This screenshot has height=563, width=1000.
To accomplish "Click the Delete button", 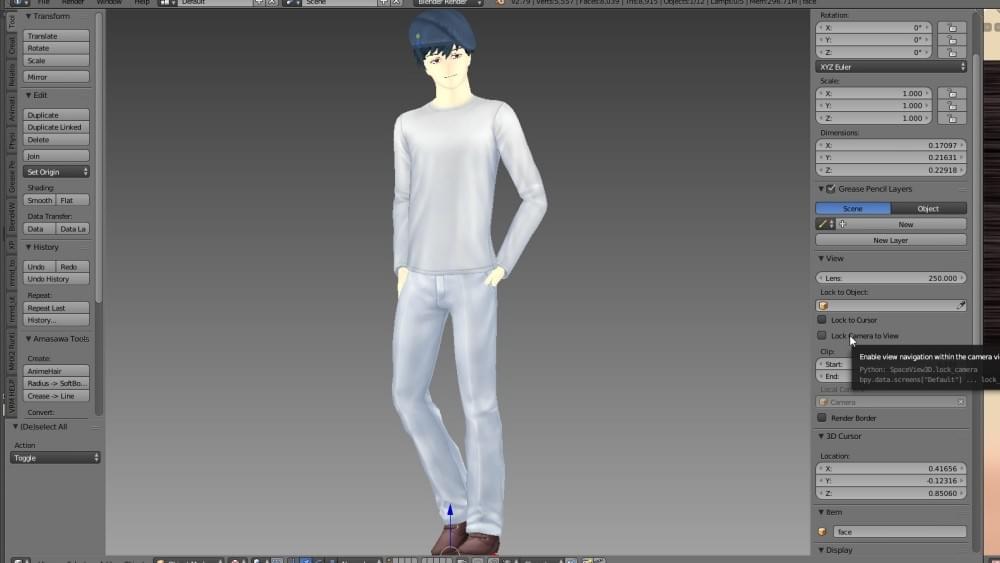I will pyautogui.click(x=56, y=140).
